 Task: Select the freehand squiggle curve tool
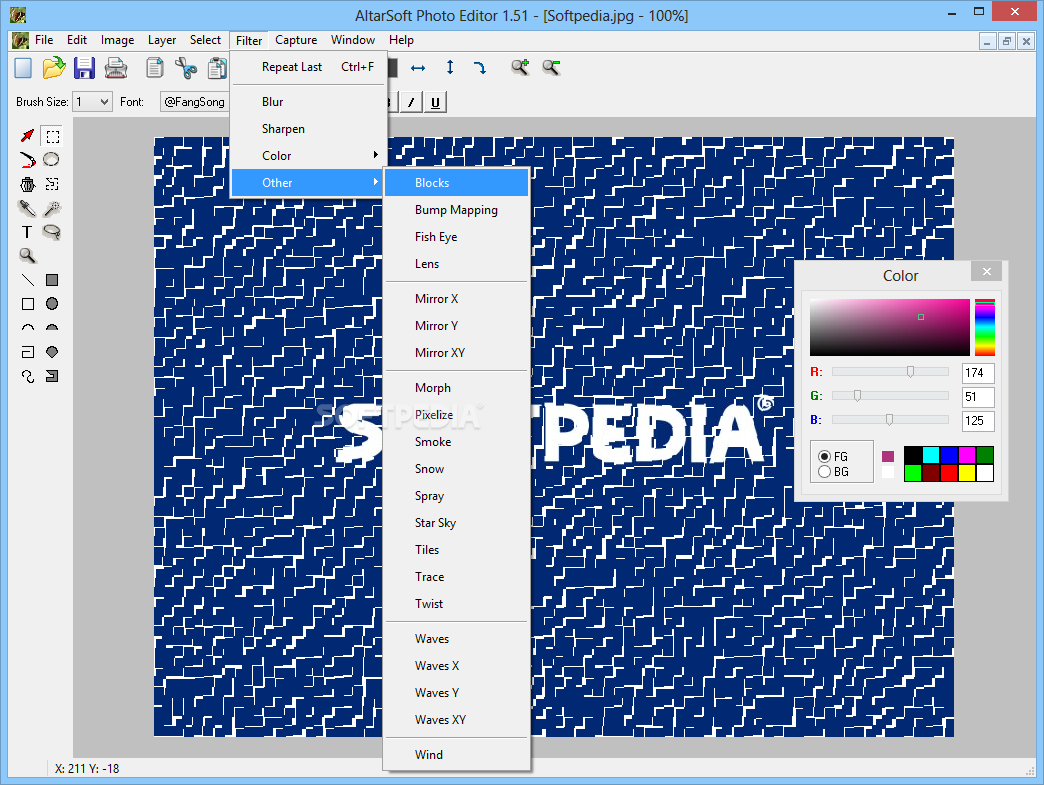[x=27, y=376]
